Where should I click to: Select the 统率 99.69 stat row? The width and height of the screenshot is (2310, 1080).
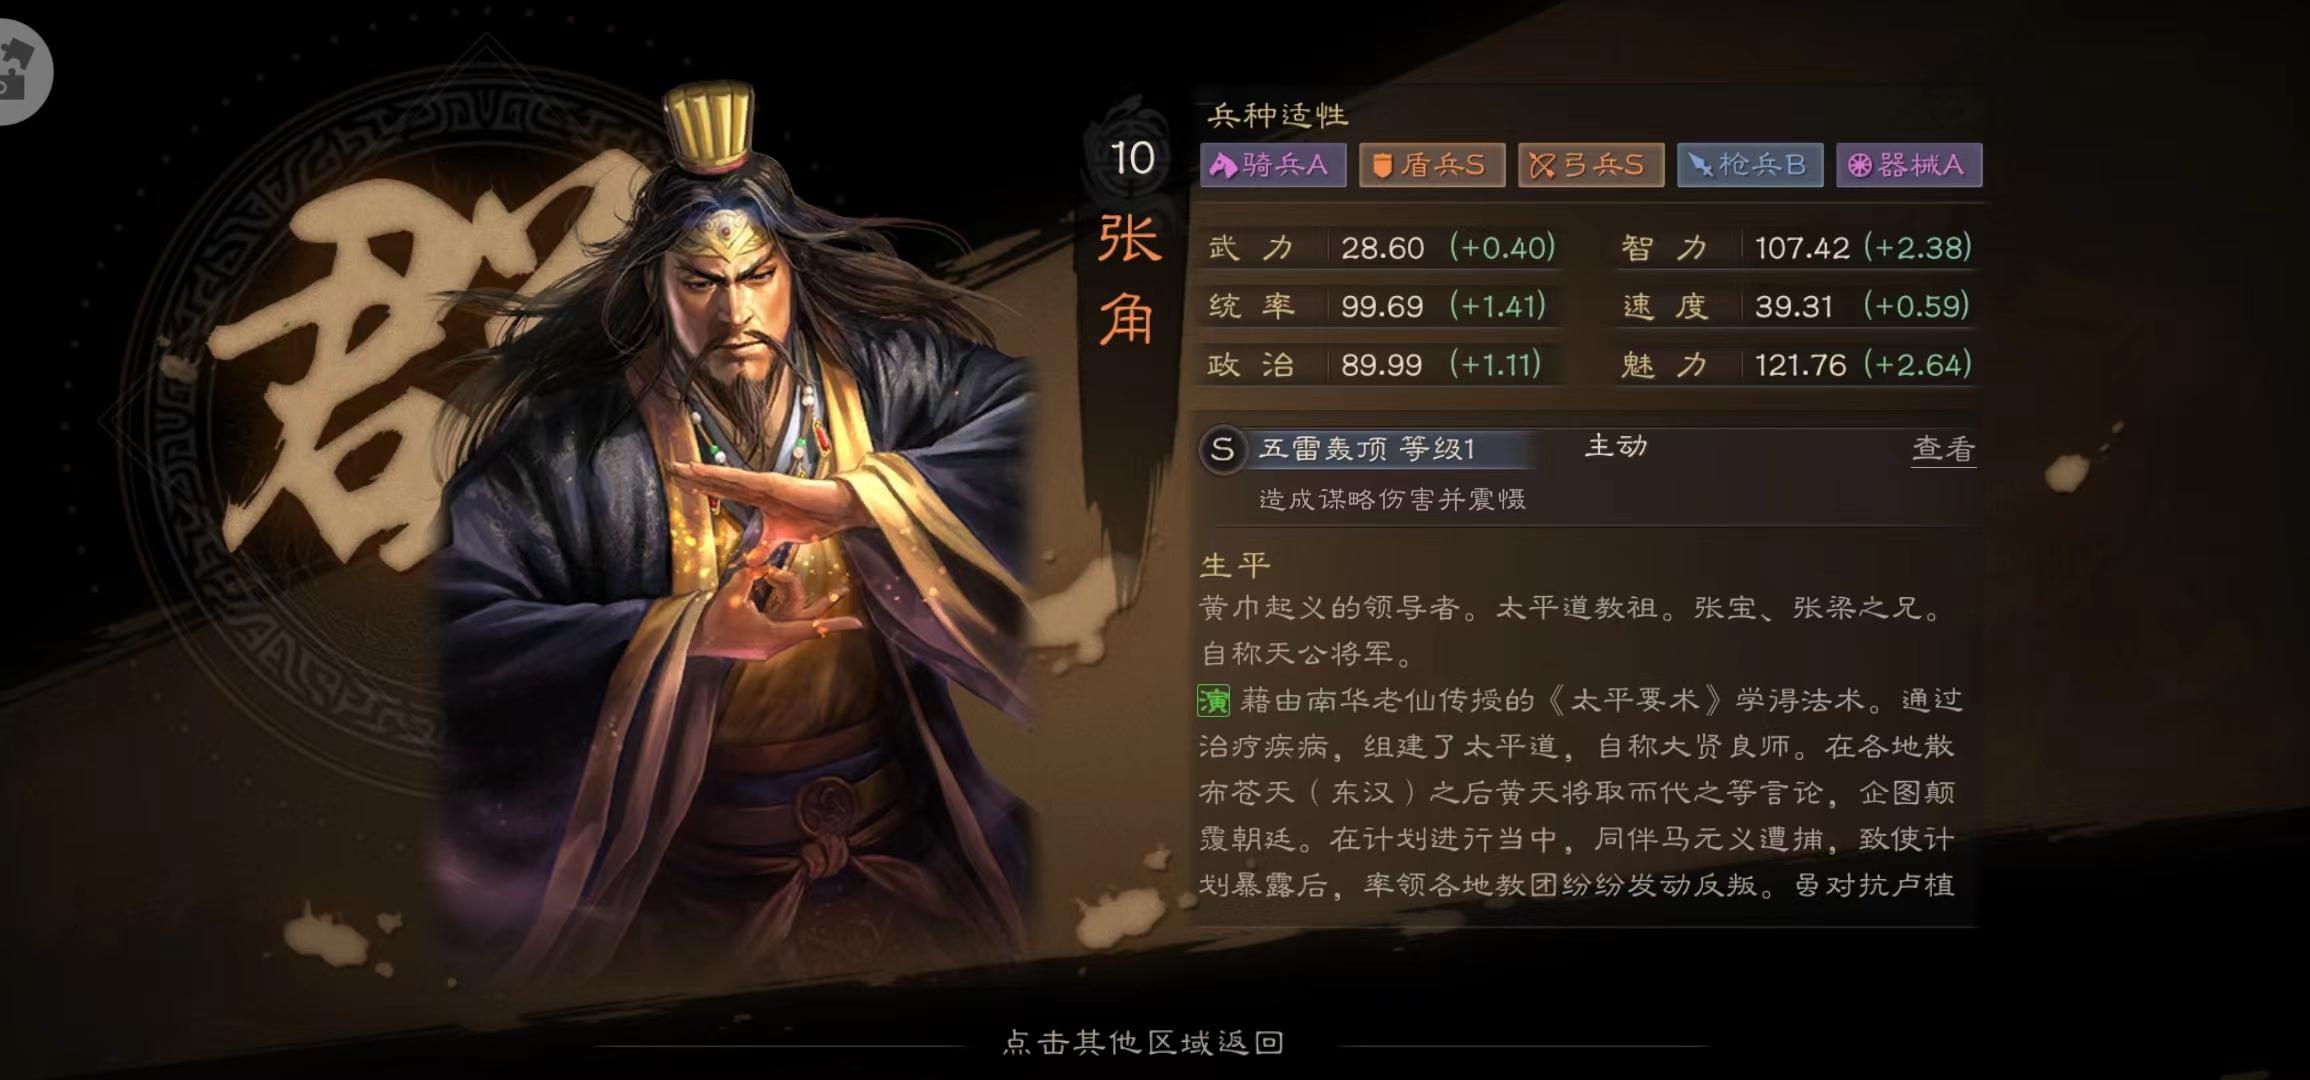[1378, 306]
